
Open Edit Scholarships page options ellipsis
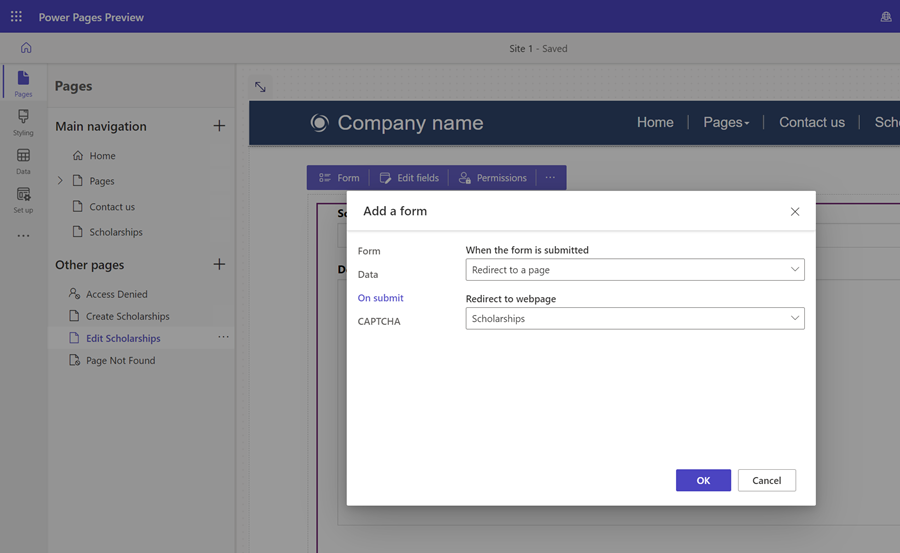click(223, 337)
